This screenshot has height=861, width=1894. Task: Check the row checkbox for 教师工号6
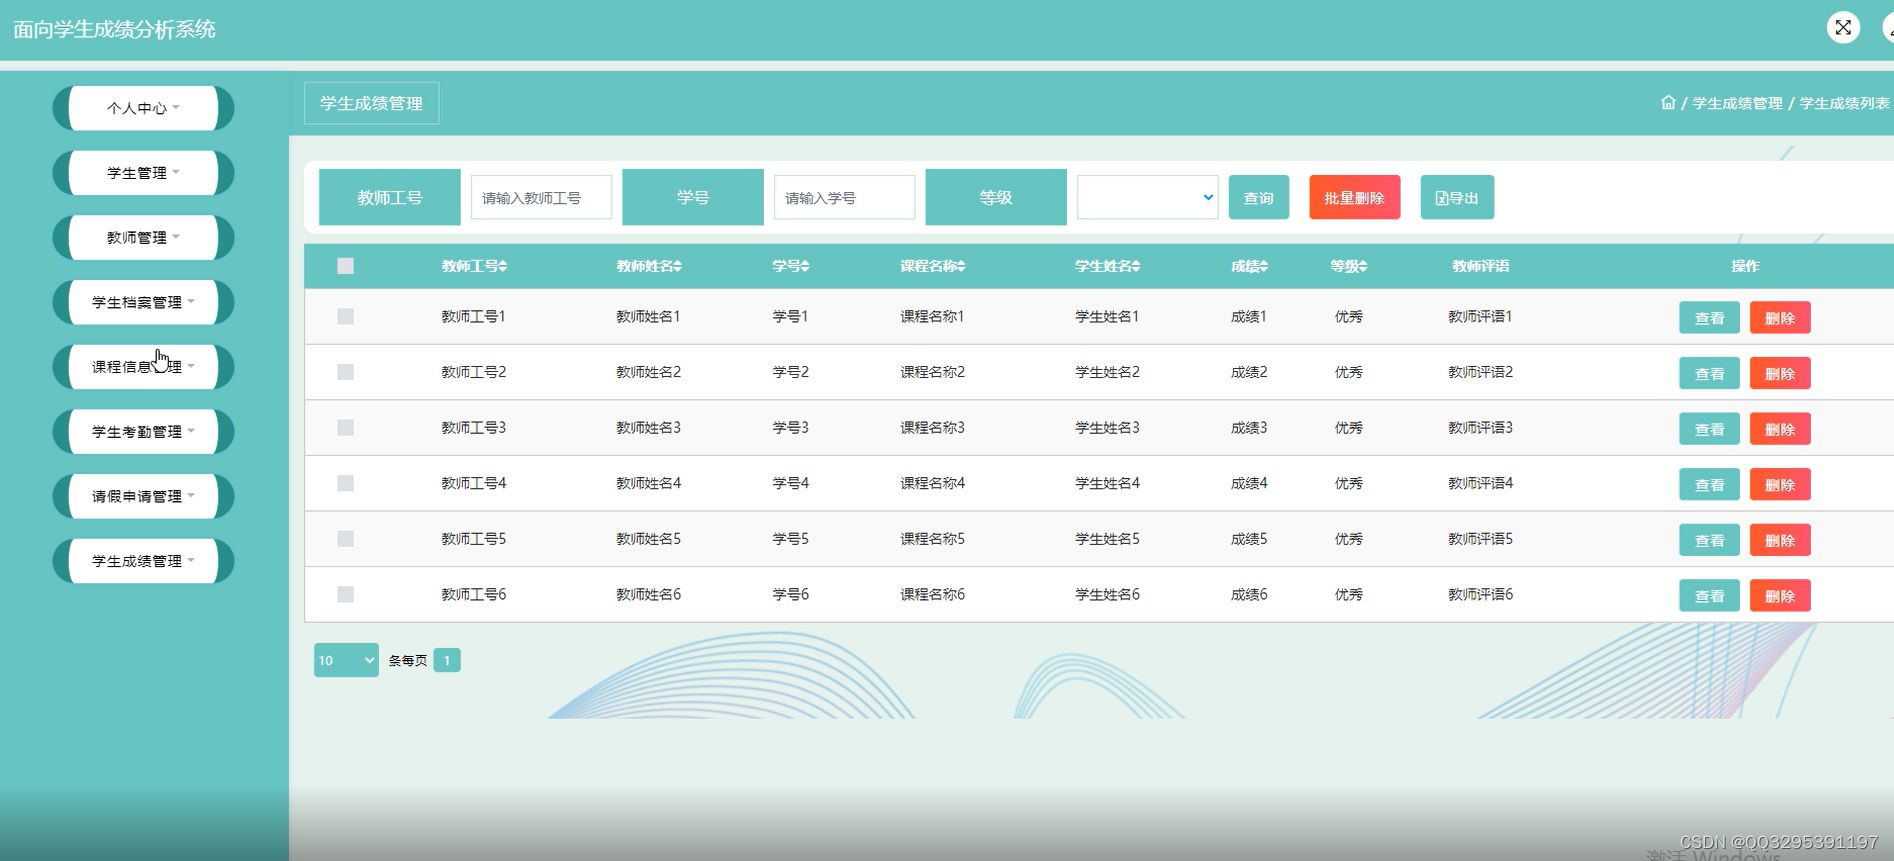345,594
